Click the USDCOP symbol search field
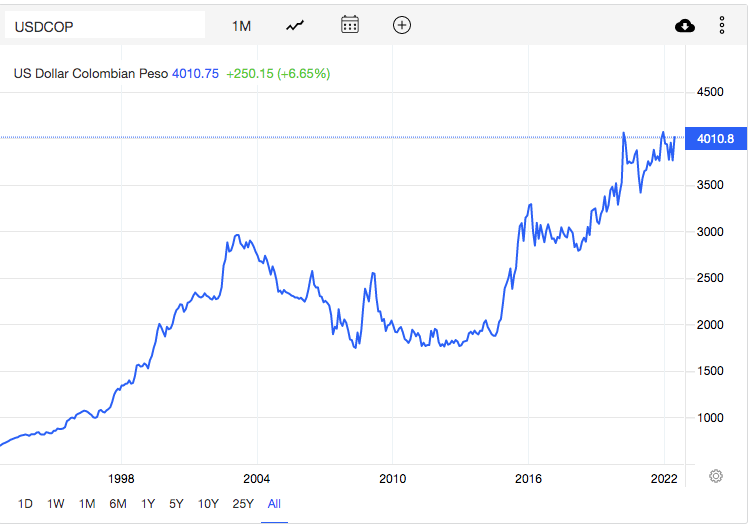 click(x=105, y=25)
